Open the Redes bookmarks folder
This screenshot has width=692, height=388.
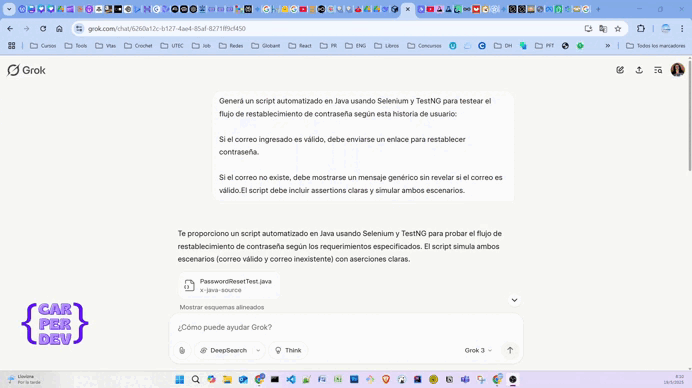[231, 45]
